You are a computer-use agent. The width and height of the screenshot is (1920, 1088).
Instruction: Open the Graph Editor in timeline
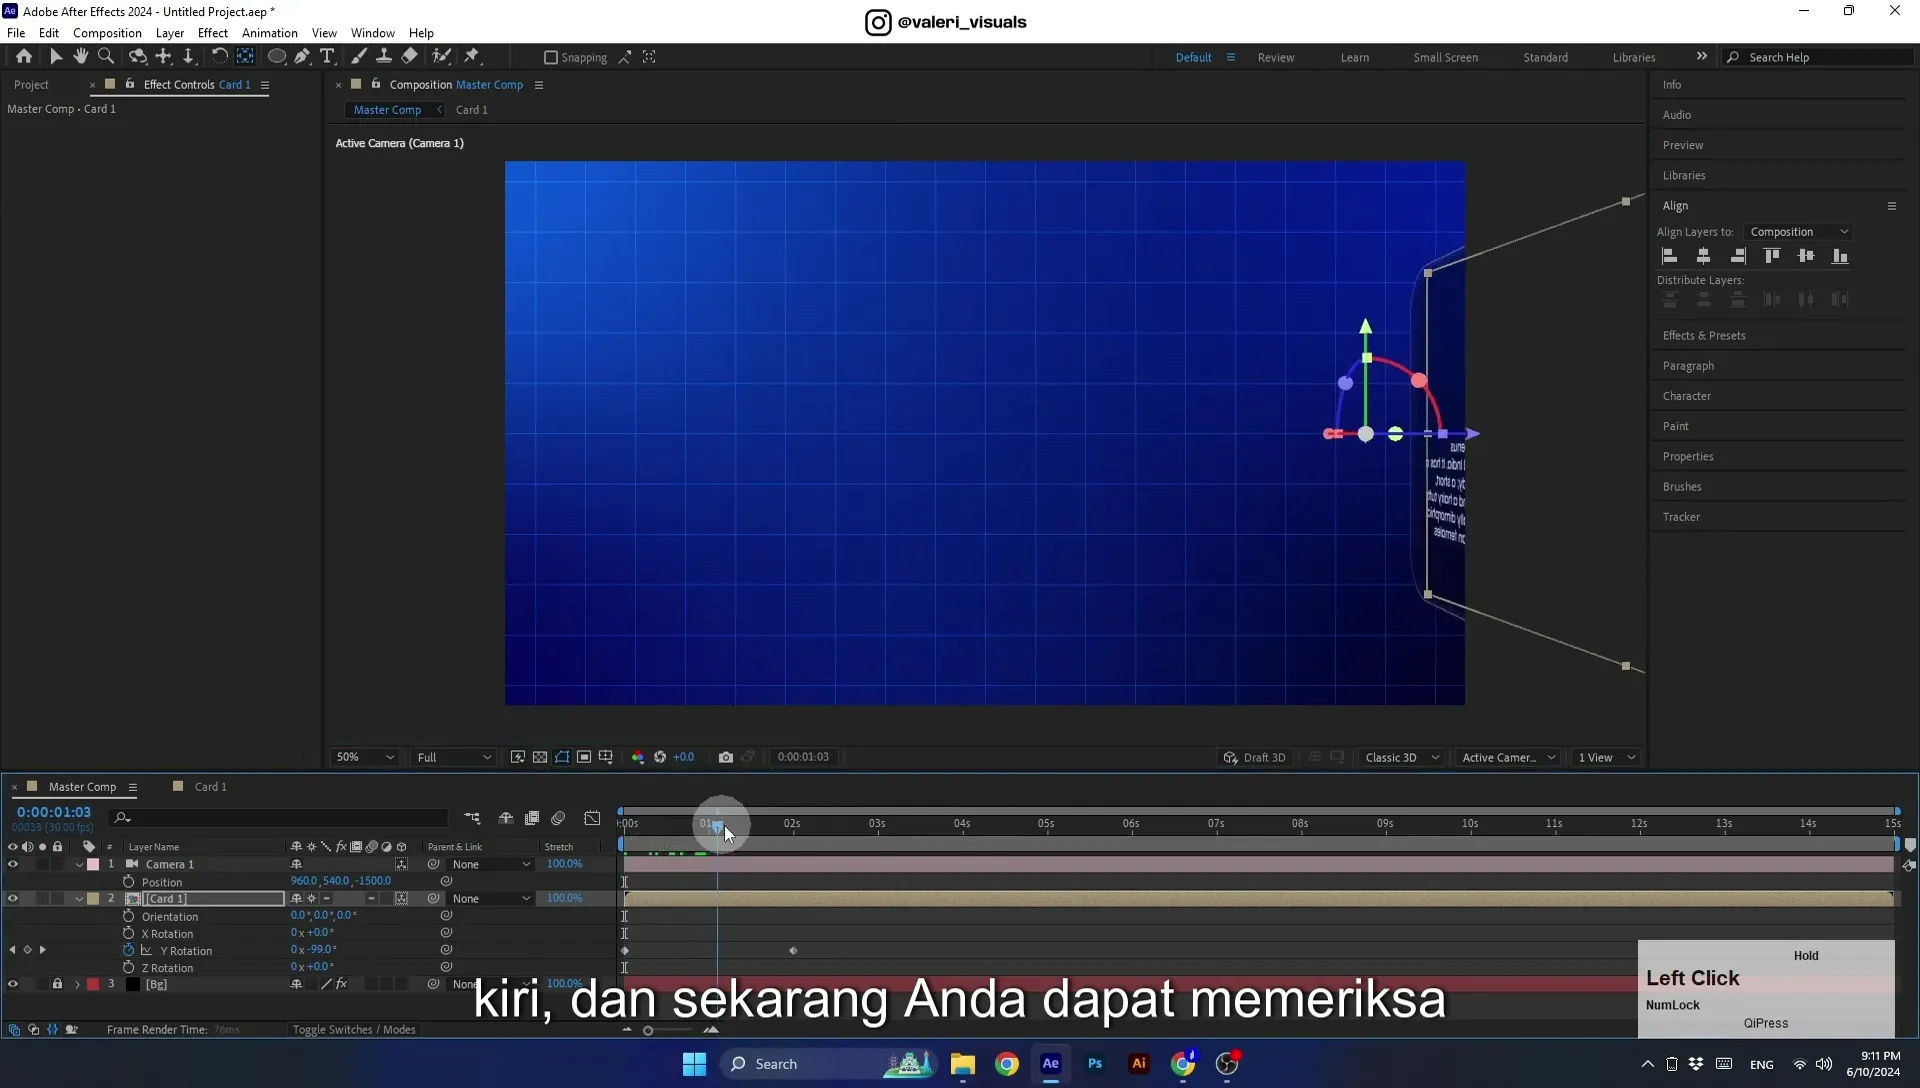pos(592,818)
